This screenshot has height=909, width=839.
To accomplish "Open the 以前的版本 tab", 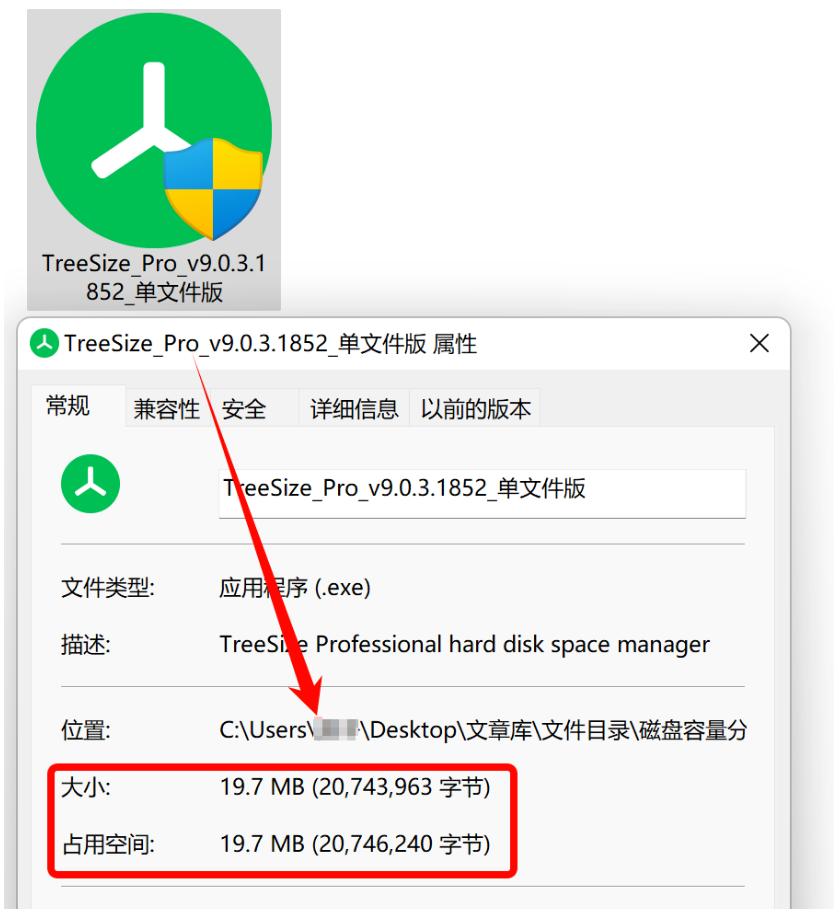I will point(475,409).
